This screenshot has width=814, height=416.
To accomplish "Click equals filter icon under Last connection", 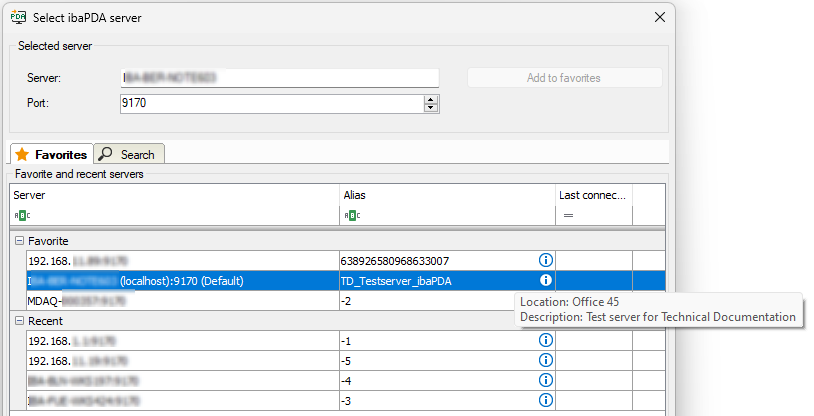I will click(x=567, y=215).
